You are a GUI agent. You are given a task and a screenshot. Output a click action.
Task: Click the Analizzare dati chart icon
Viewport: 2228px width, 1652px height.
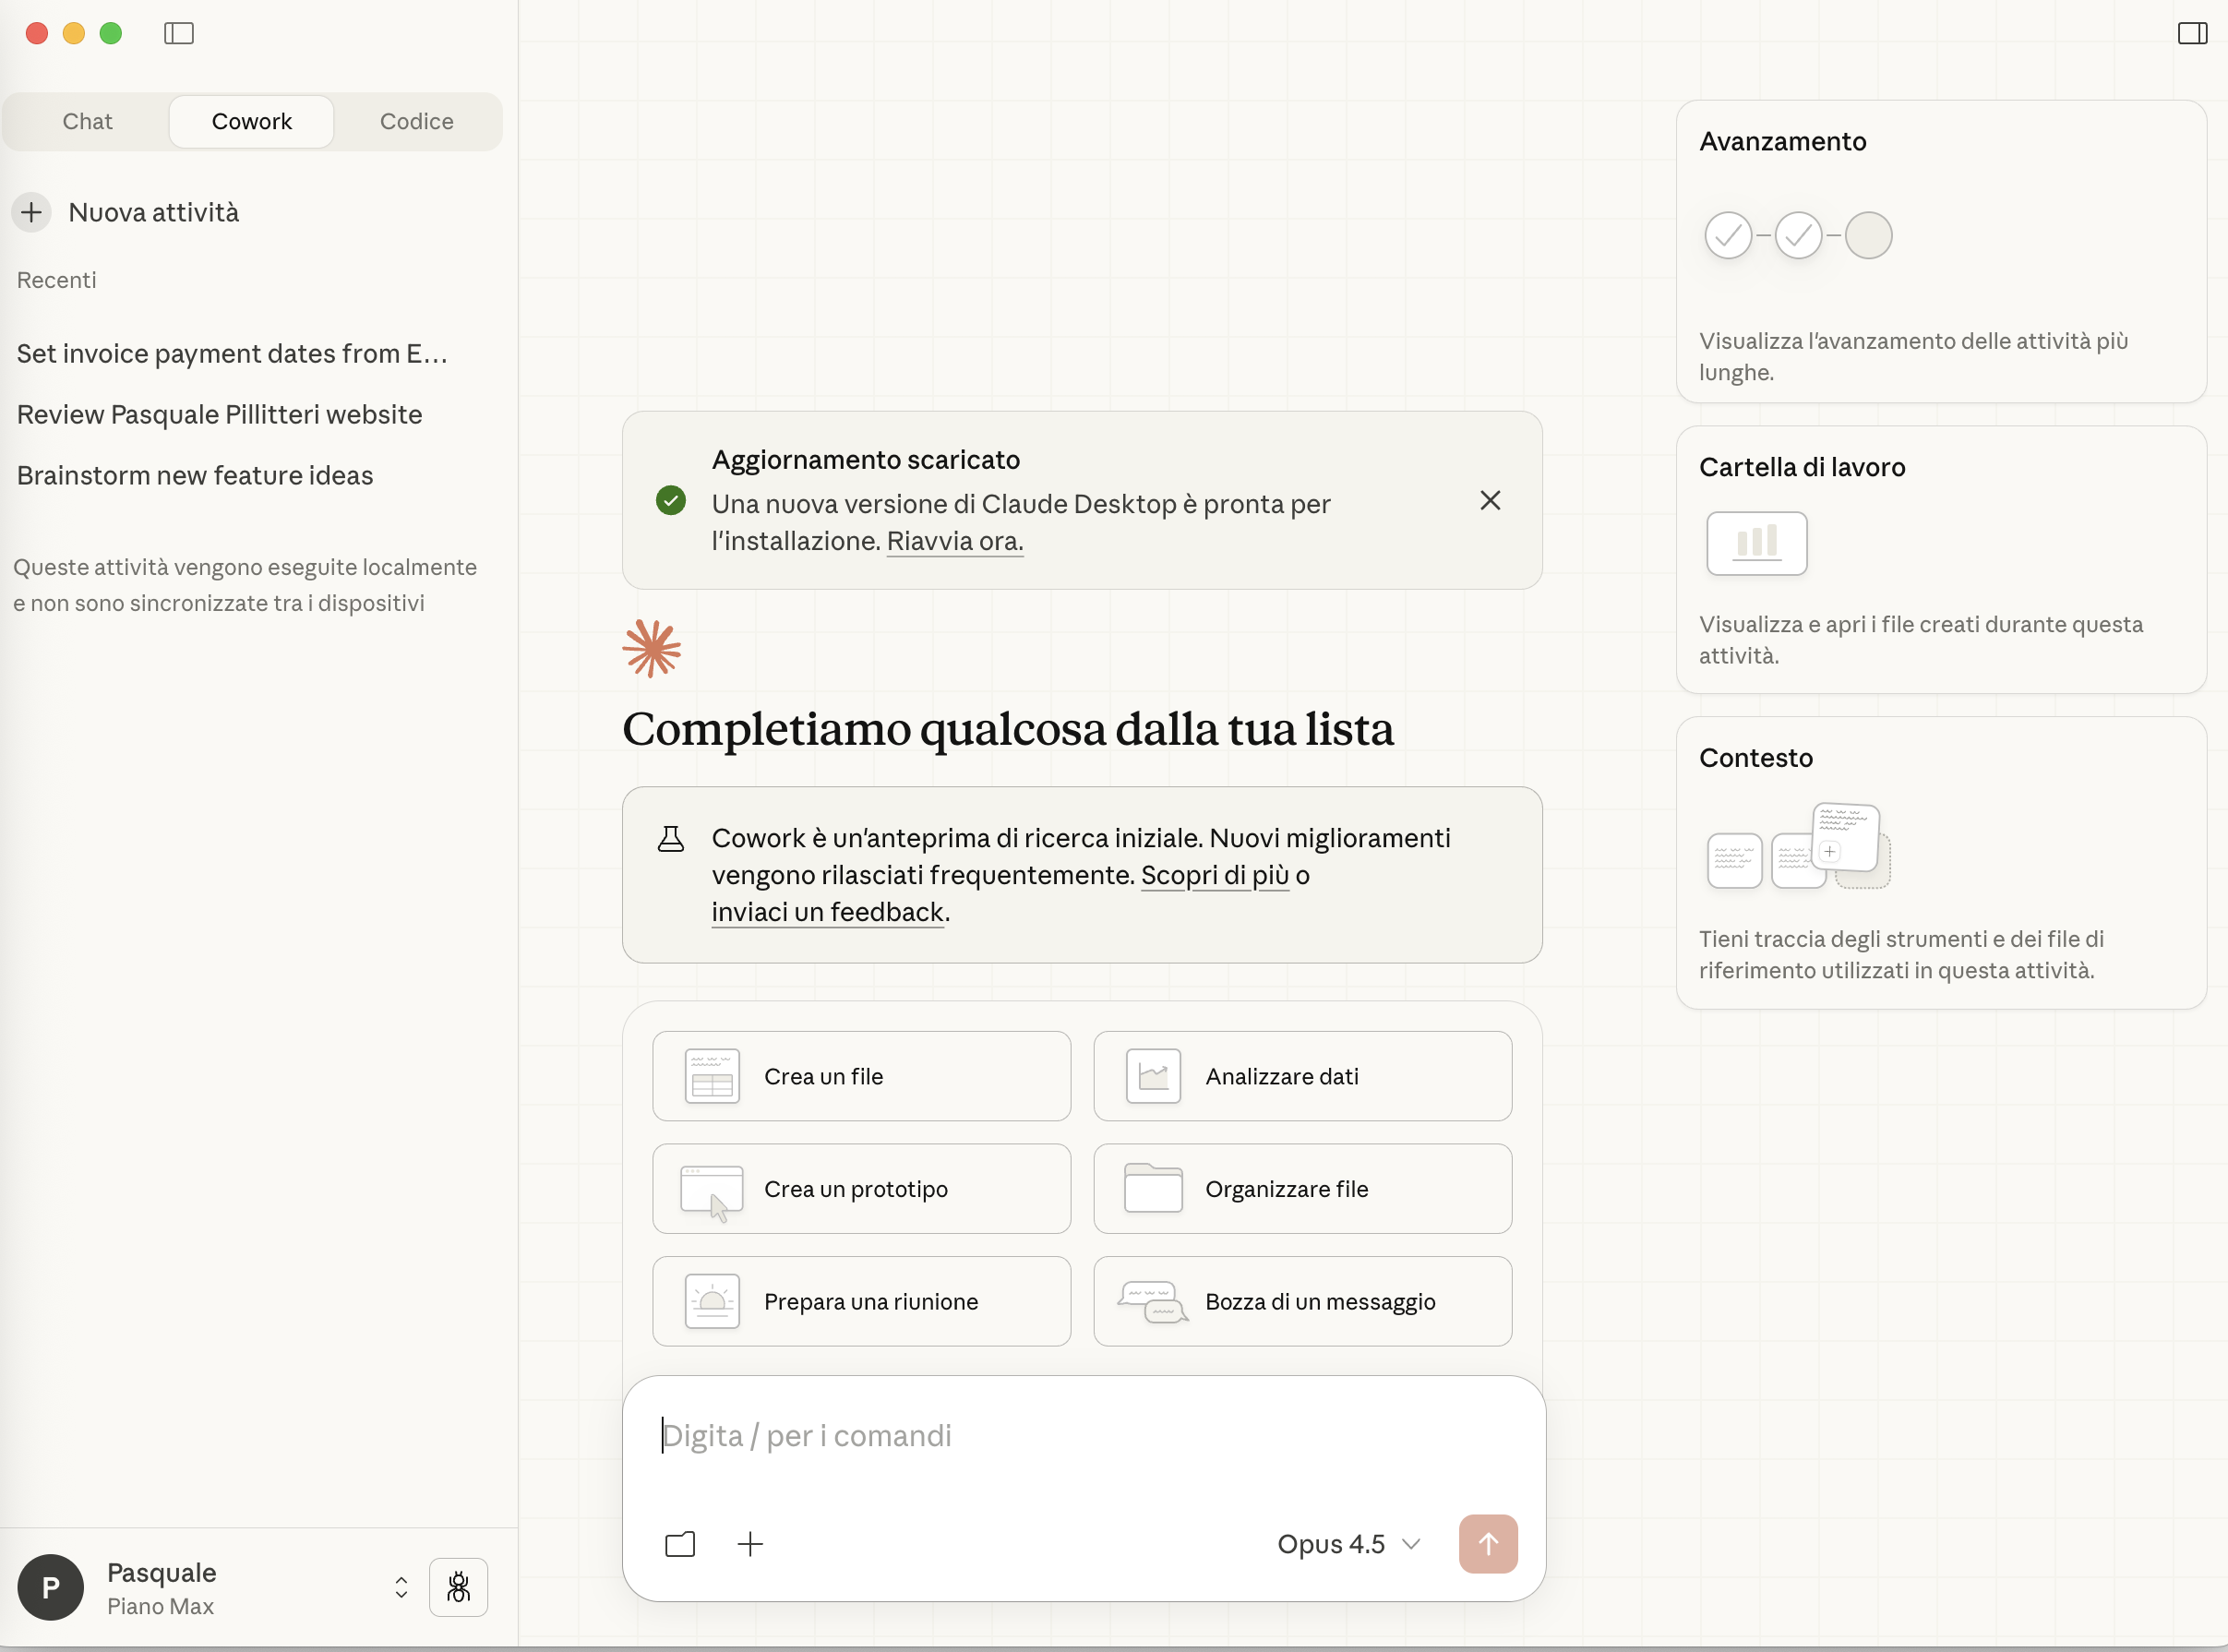pyautogui.click(x=1153, y=1076)
